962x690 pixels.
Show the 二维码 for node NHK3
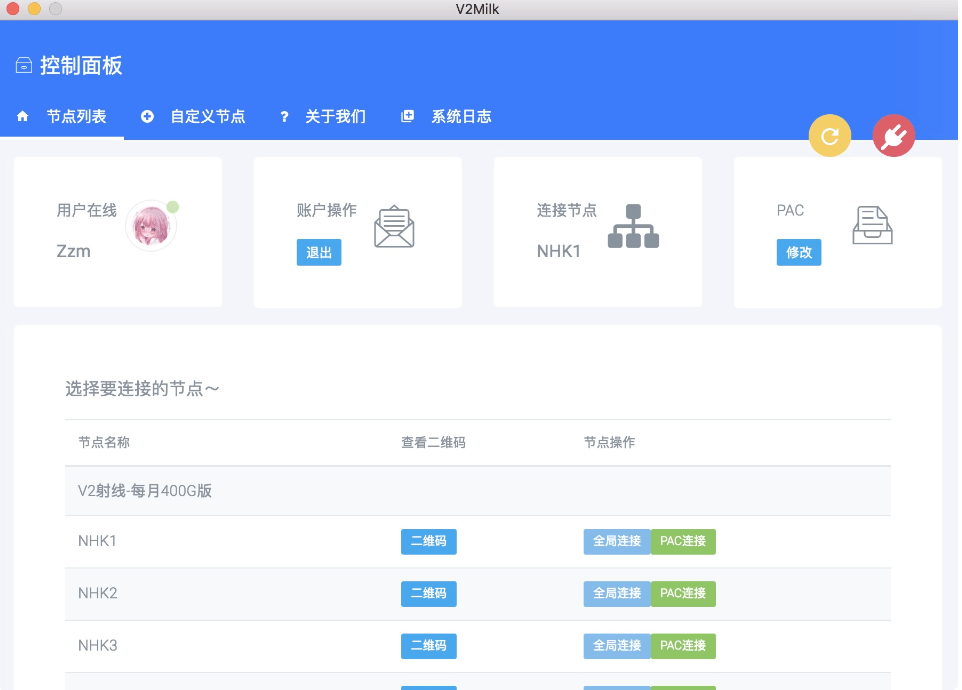click(429, 646)
